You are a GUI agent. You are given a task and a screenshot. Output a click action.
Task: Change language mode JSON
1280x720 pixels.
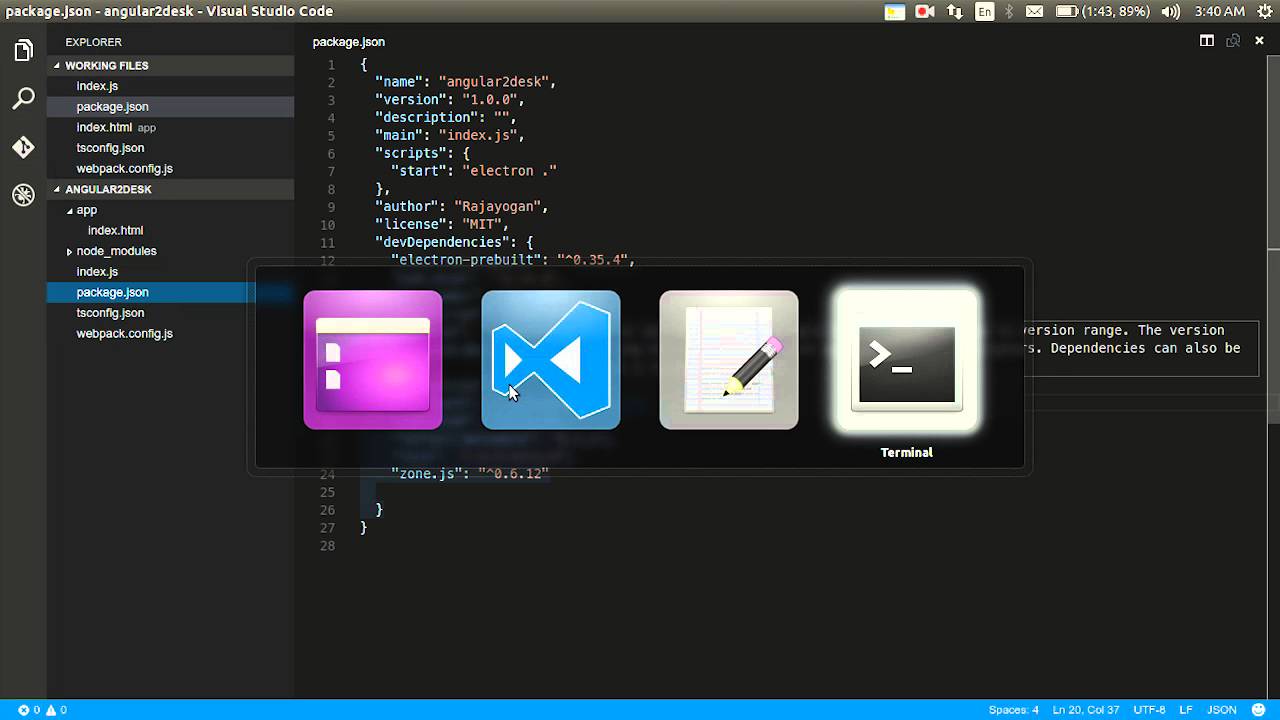(x=1221, y=710)
